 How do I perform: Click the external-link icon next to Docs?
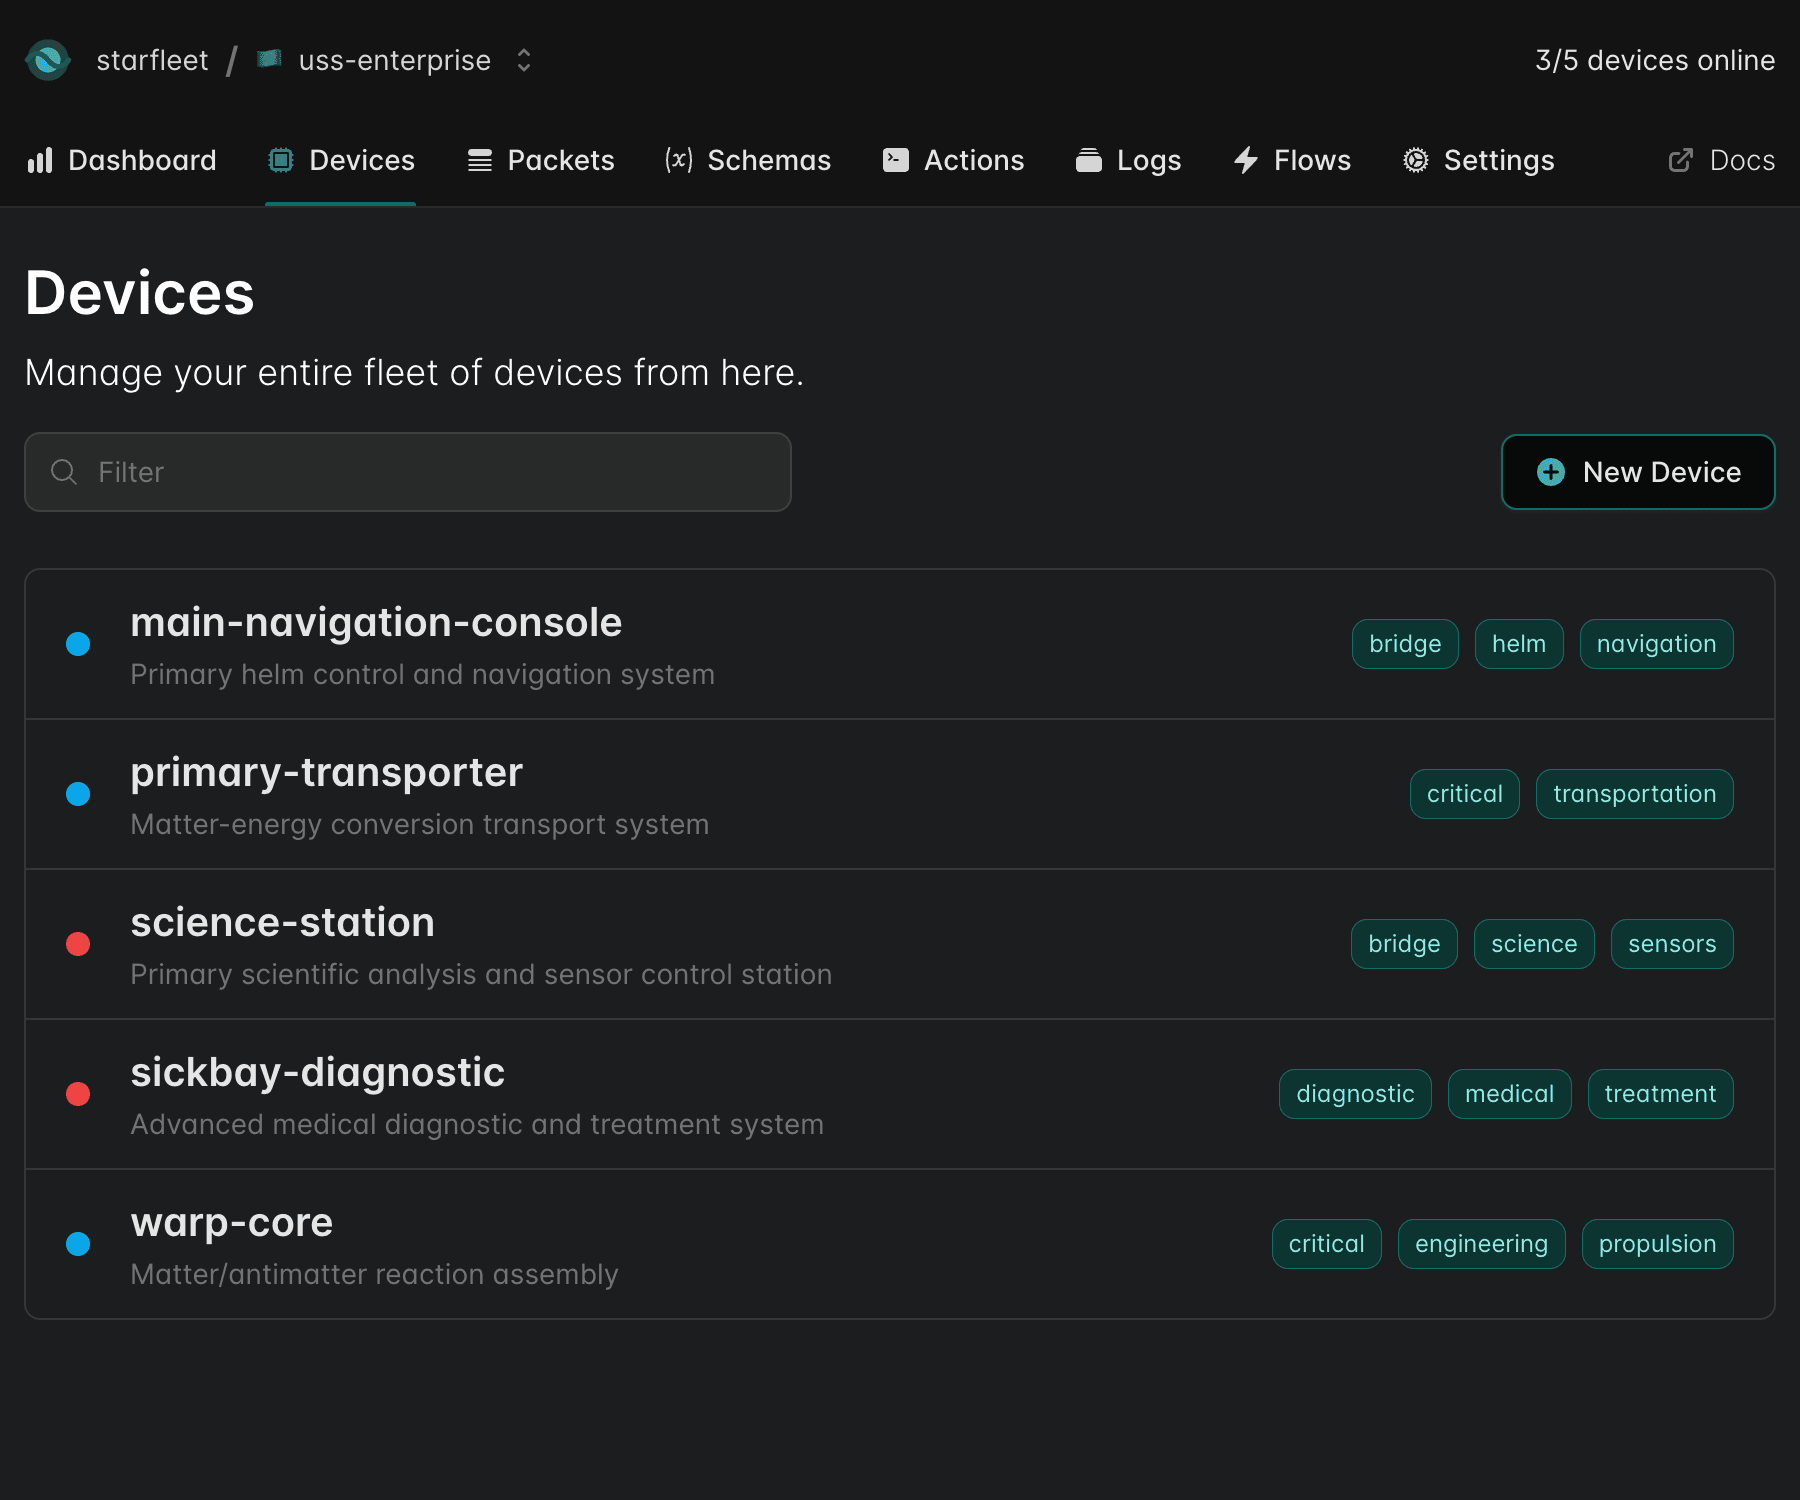(x=1680, y=160)
